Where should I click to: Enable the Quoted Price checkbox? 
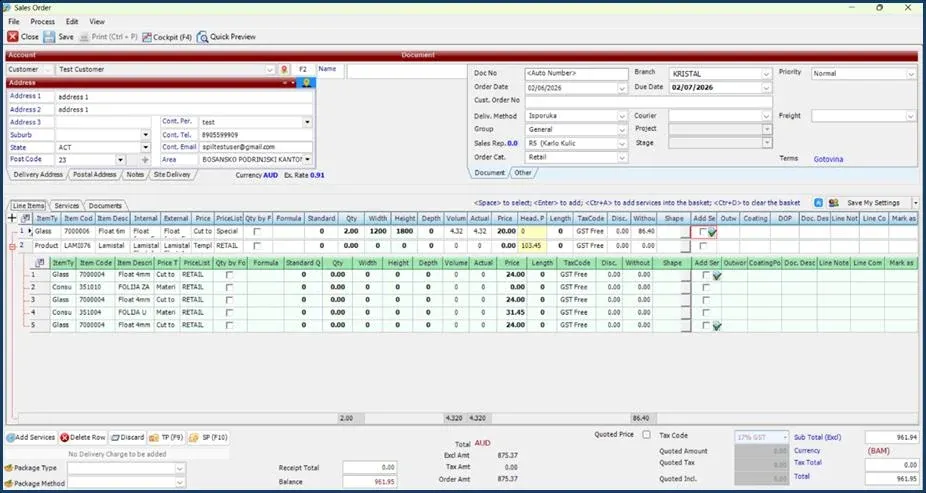coord(646,435)
